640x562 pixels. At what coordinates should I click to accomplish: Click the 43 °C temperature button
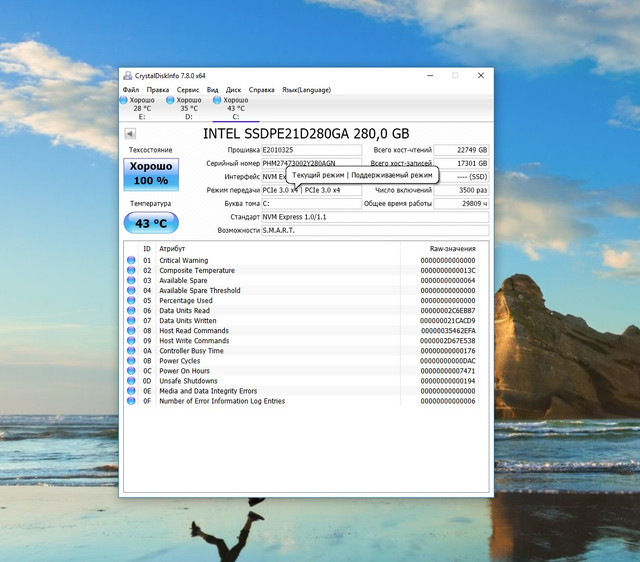[151, 223]
